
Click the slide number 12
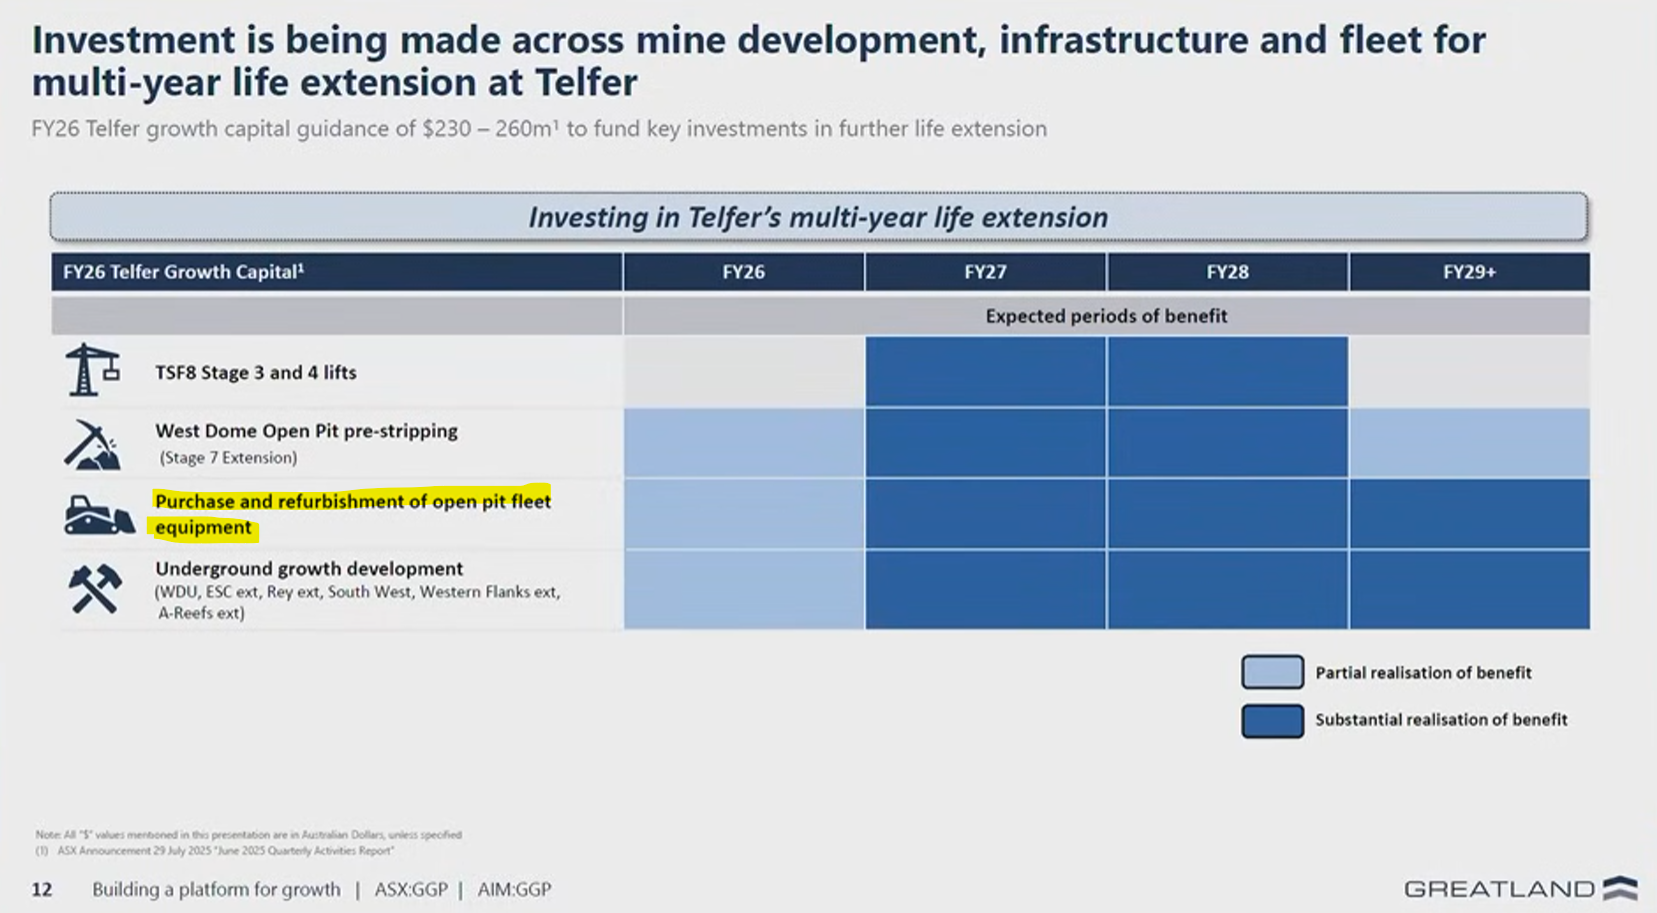coord(42,889)
